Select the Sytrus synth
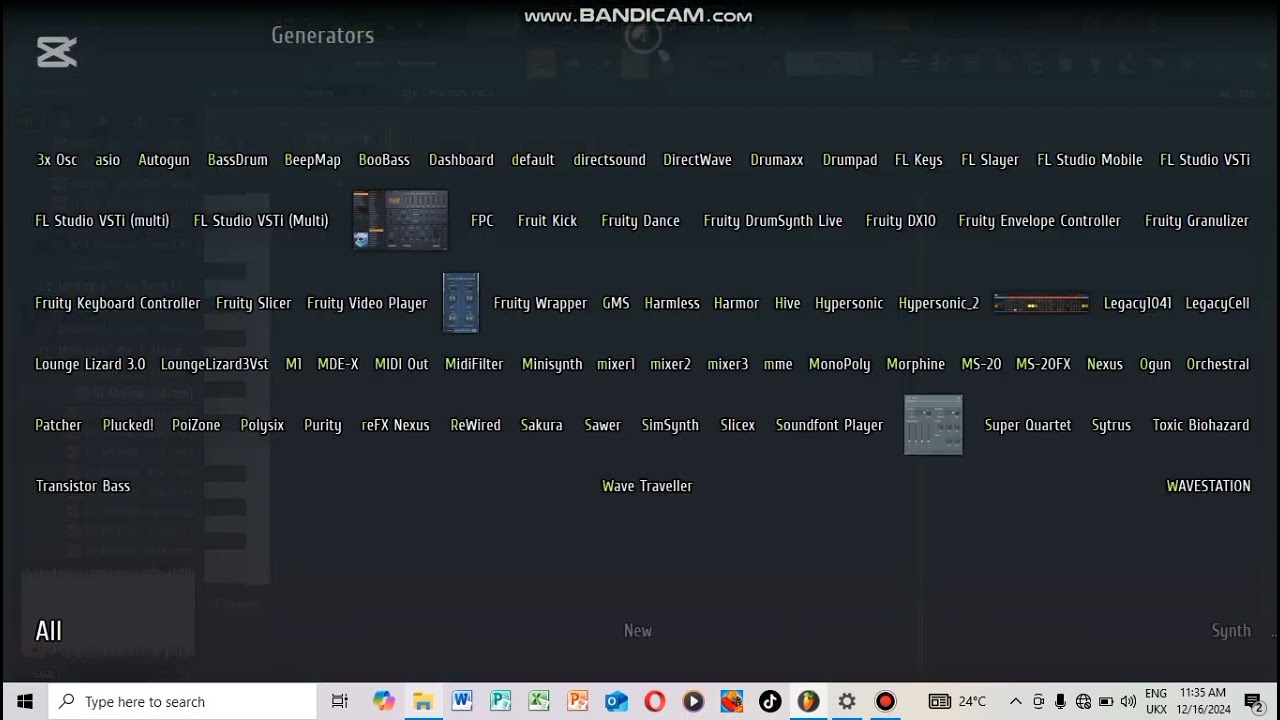Image resolution: width=1280 pixels, height=720 pixels. coord(1111,425)
